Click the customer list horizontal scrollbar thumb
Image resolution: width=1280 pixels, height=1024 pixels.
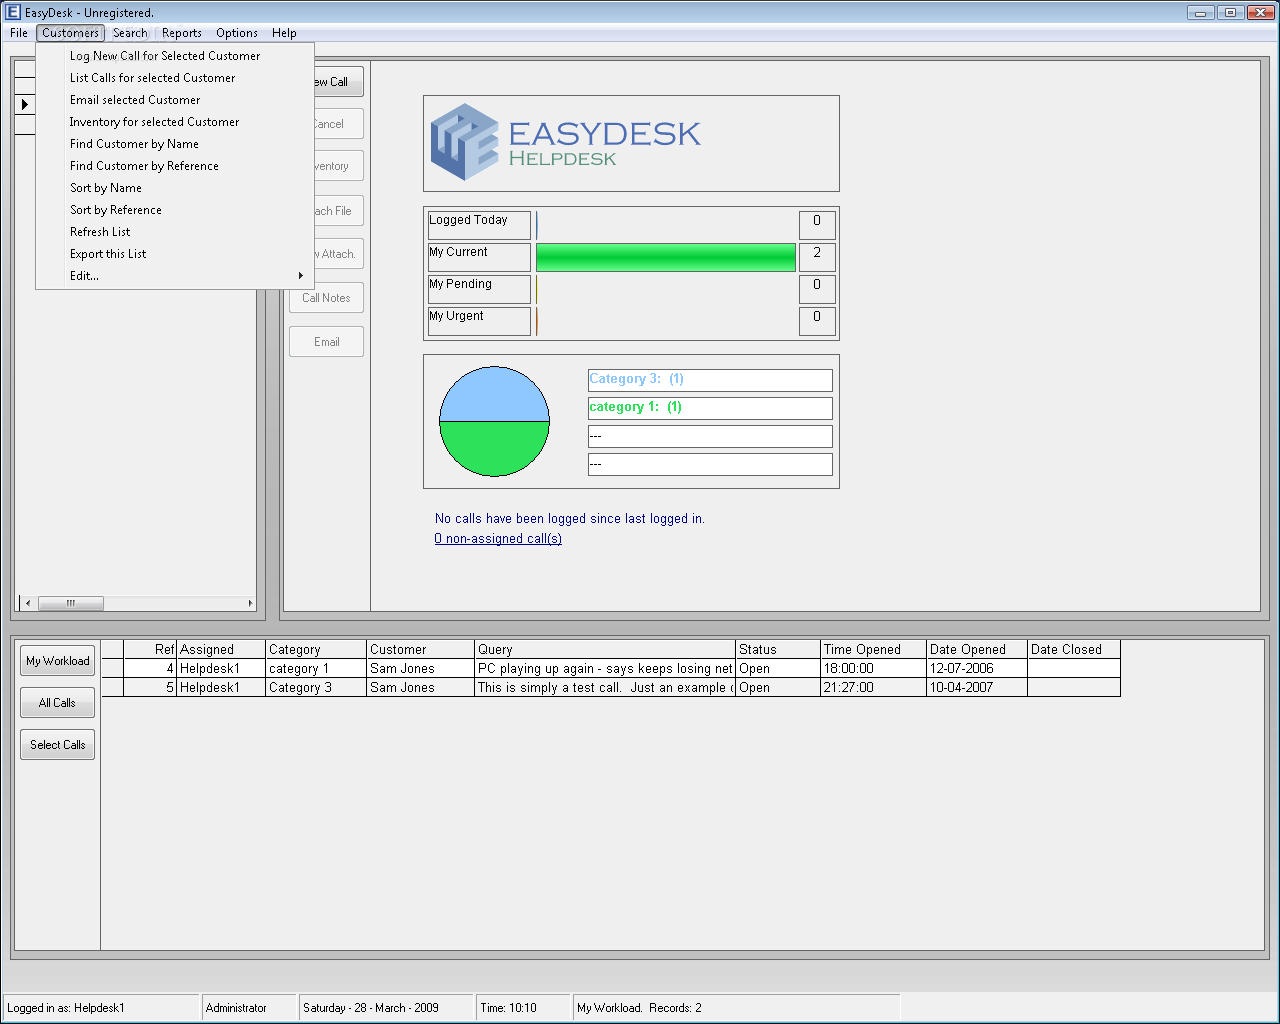pyautogui.click(x=71, y=603)
